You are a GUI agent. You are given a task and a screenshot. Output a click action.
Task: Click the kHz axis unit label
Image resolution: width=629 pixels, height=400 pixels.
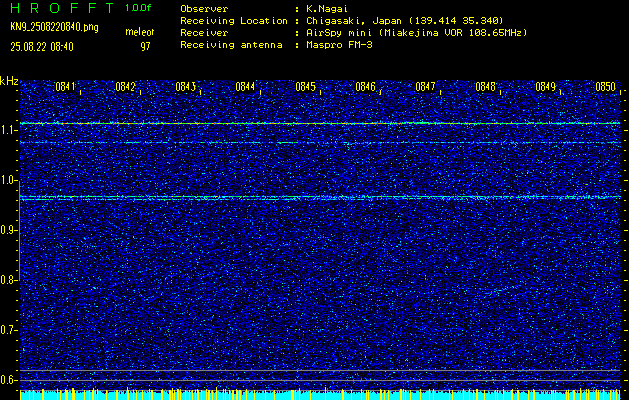[9, 81]
